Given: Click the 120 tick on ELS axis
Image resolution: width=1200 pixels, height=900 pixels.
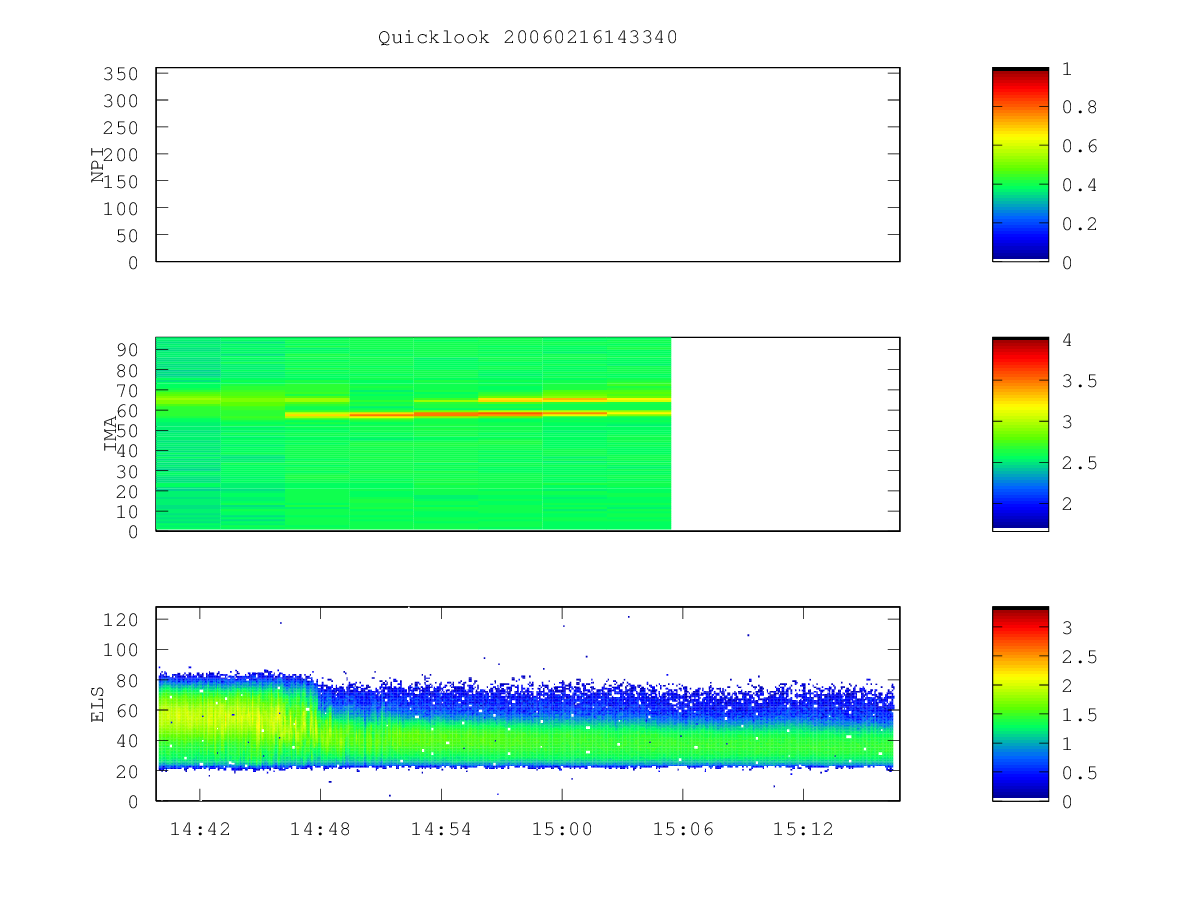Looking at the screenshot, I should point(123,620).
